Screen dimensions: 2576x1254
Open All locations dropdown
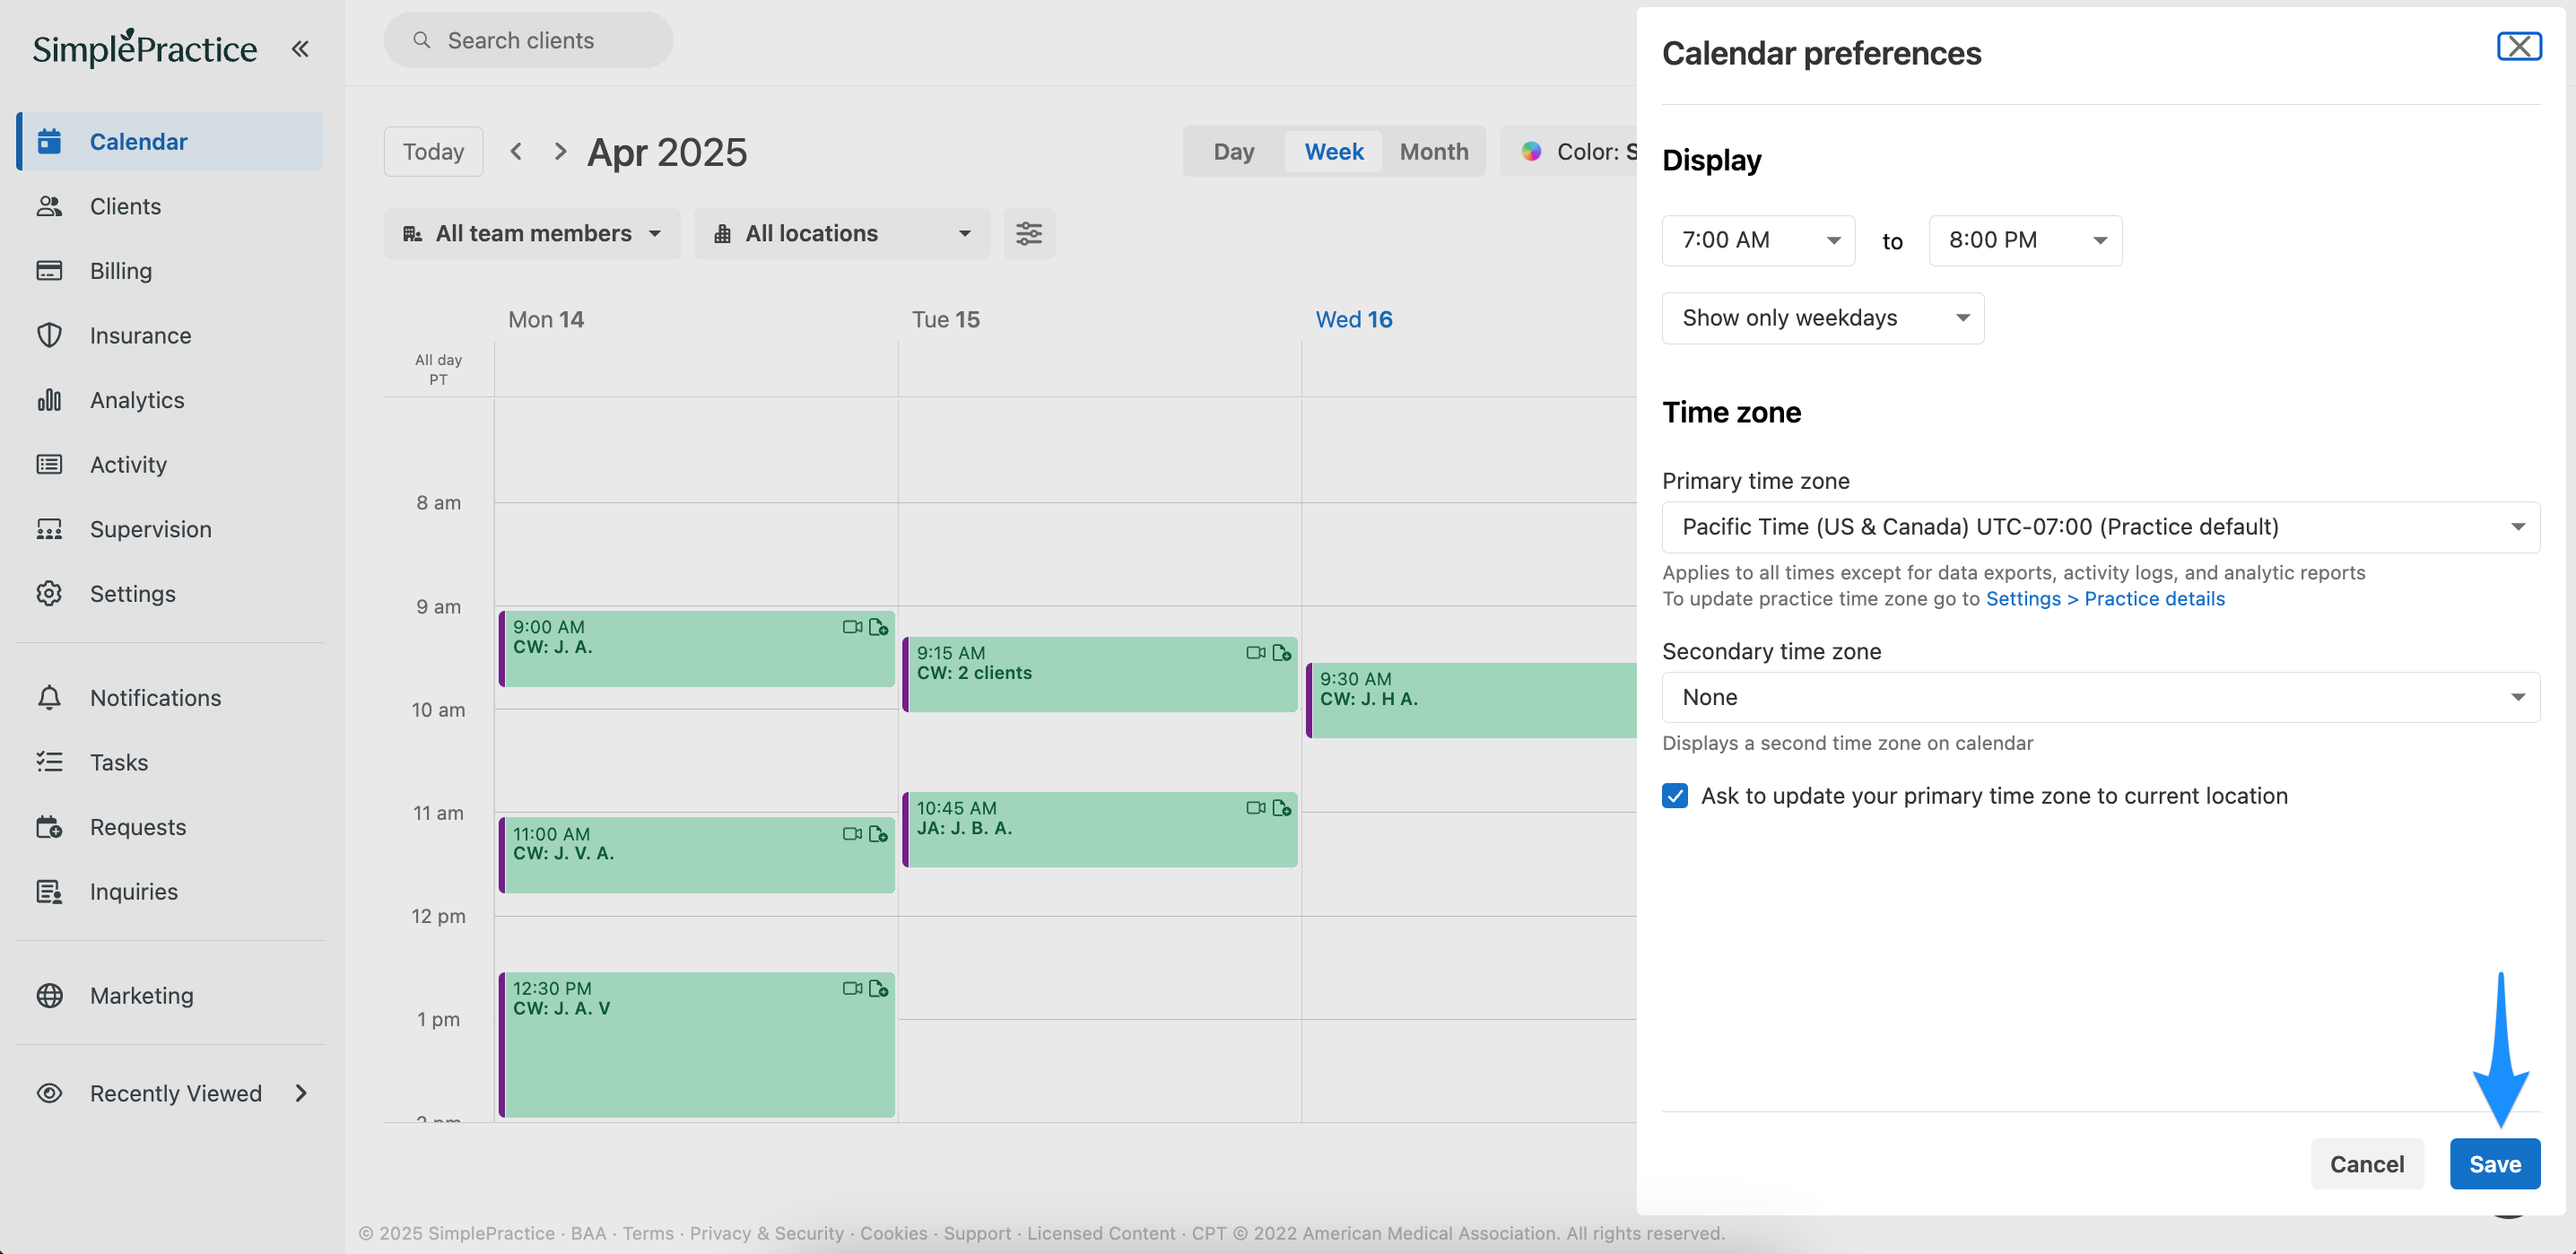(x=842, y=233)
